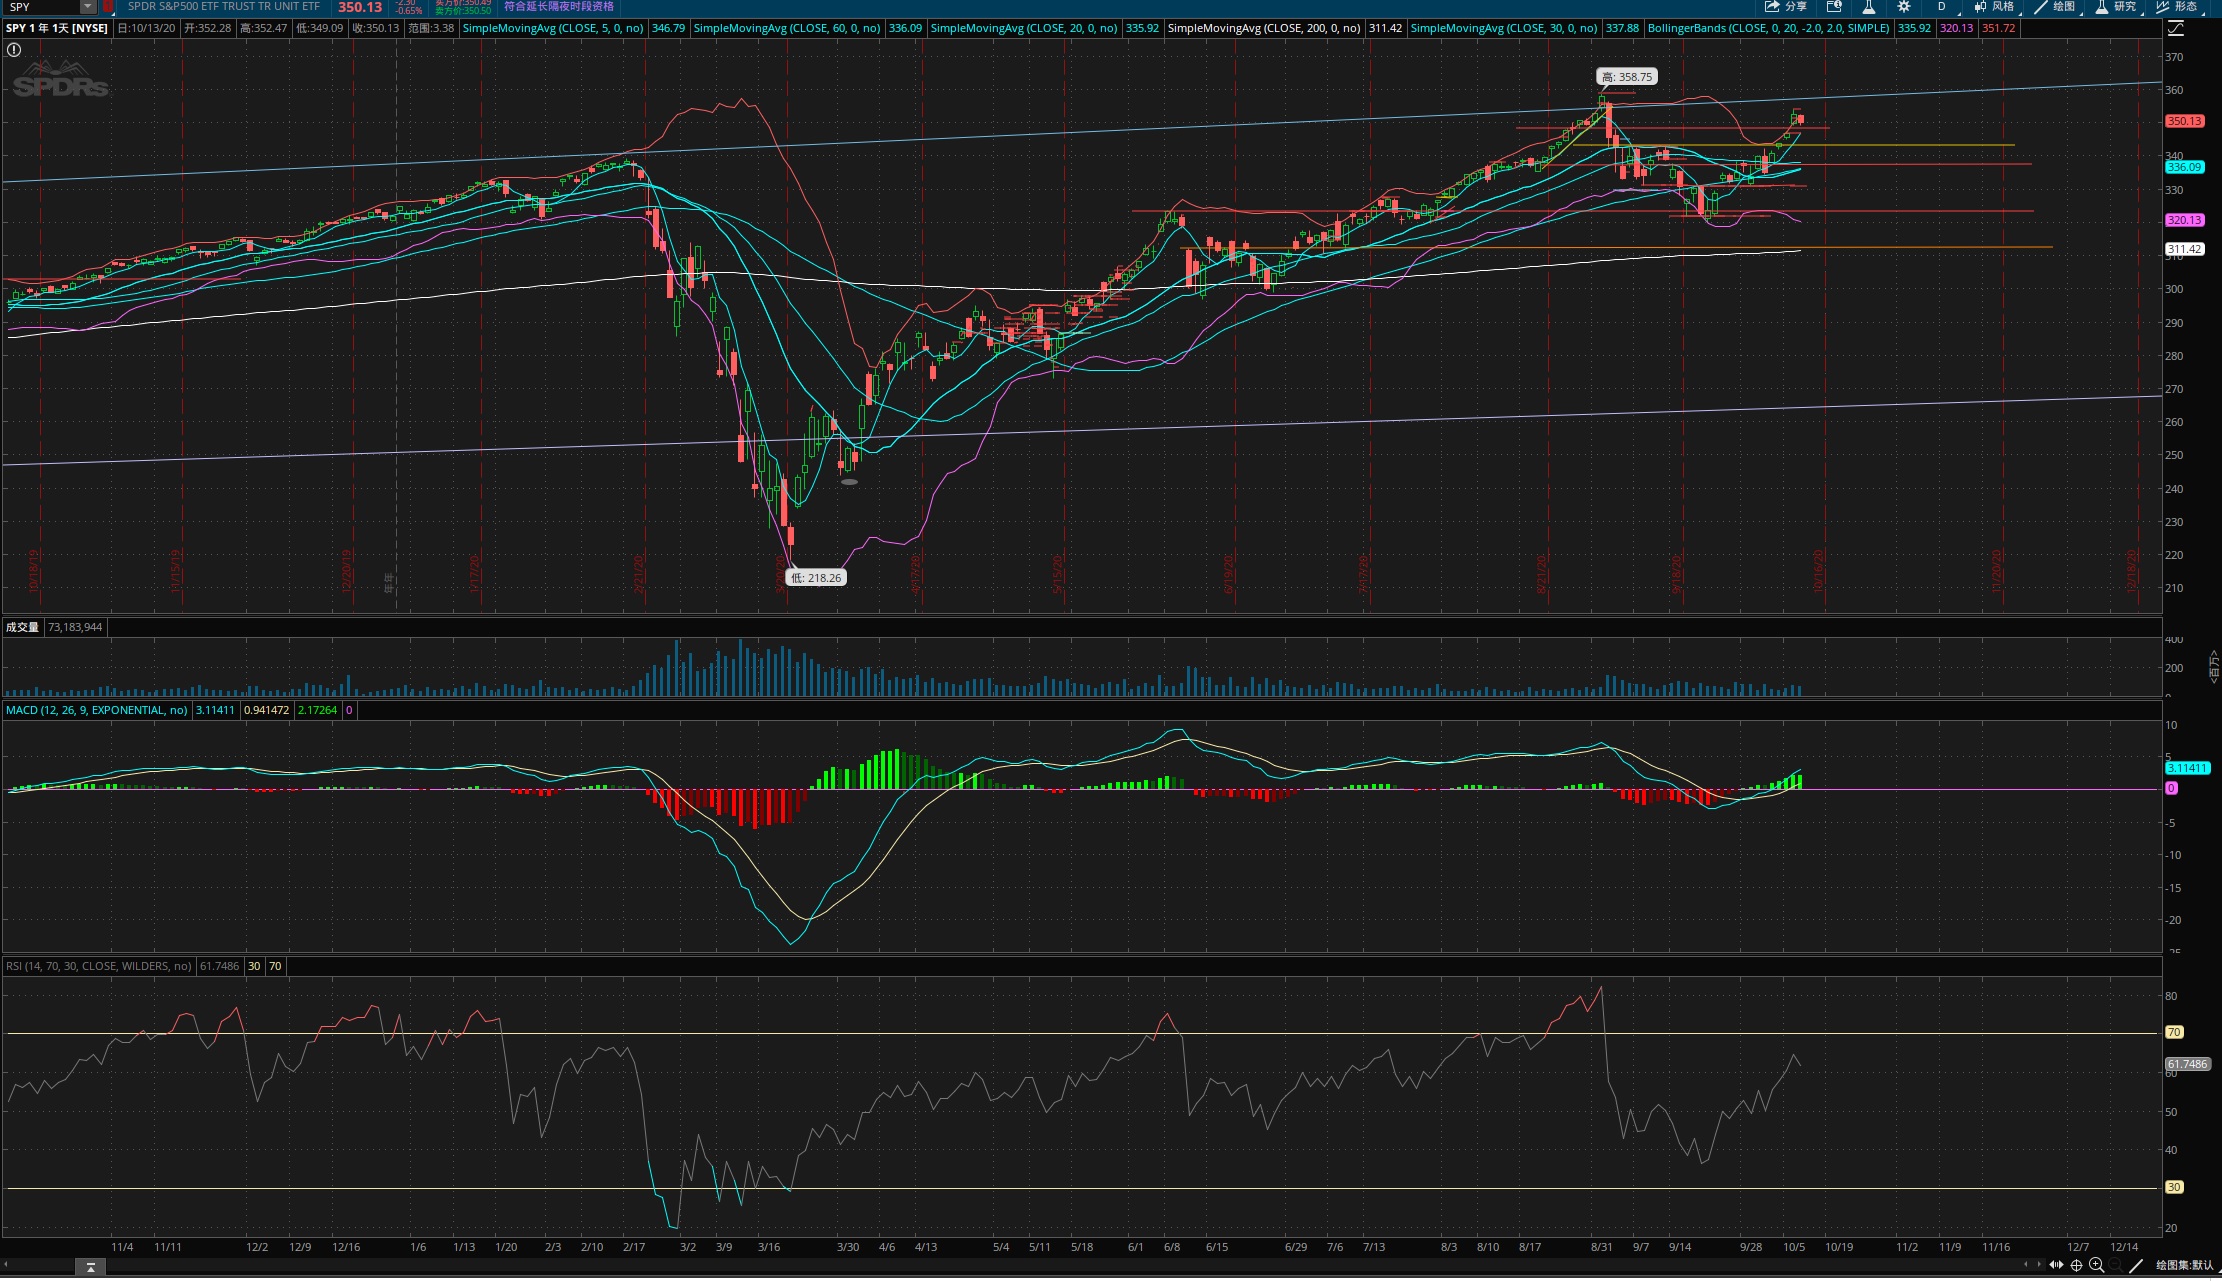Select SimpleMovingAvg (CLOSE, 60) study label
Screen dimensions: 2222x1281
coord(787,28)
